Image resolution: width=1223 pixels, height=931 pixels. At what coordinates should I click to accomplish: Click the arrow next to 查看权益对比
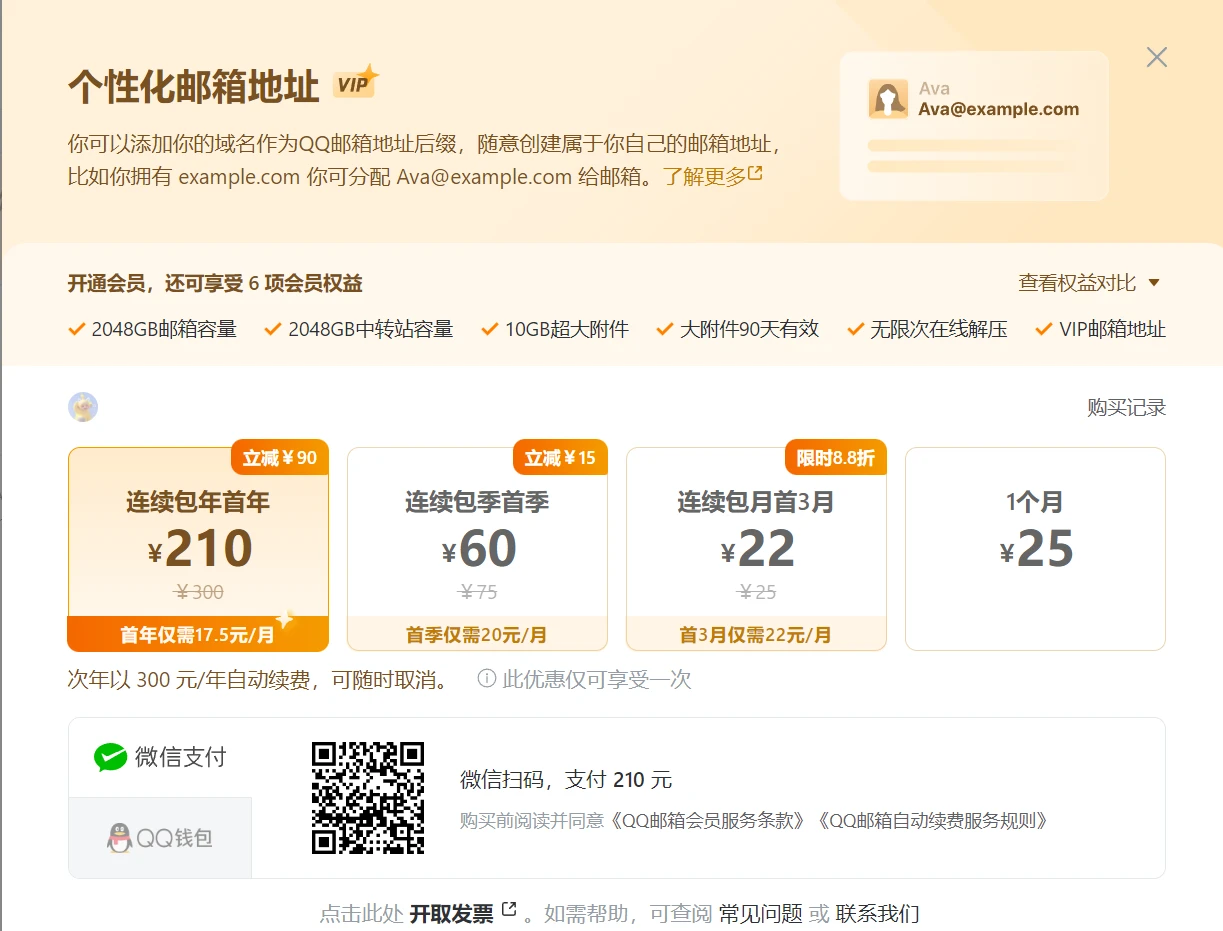pos(1153,283)
